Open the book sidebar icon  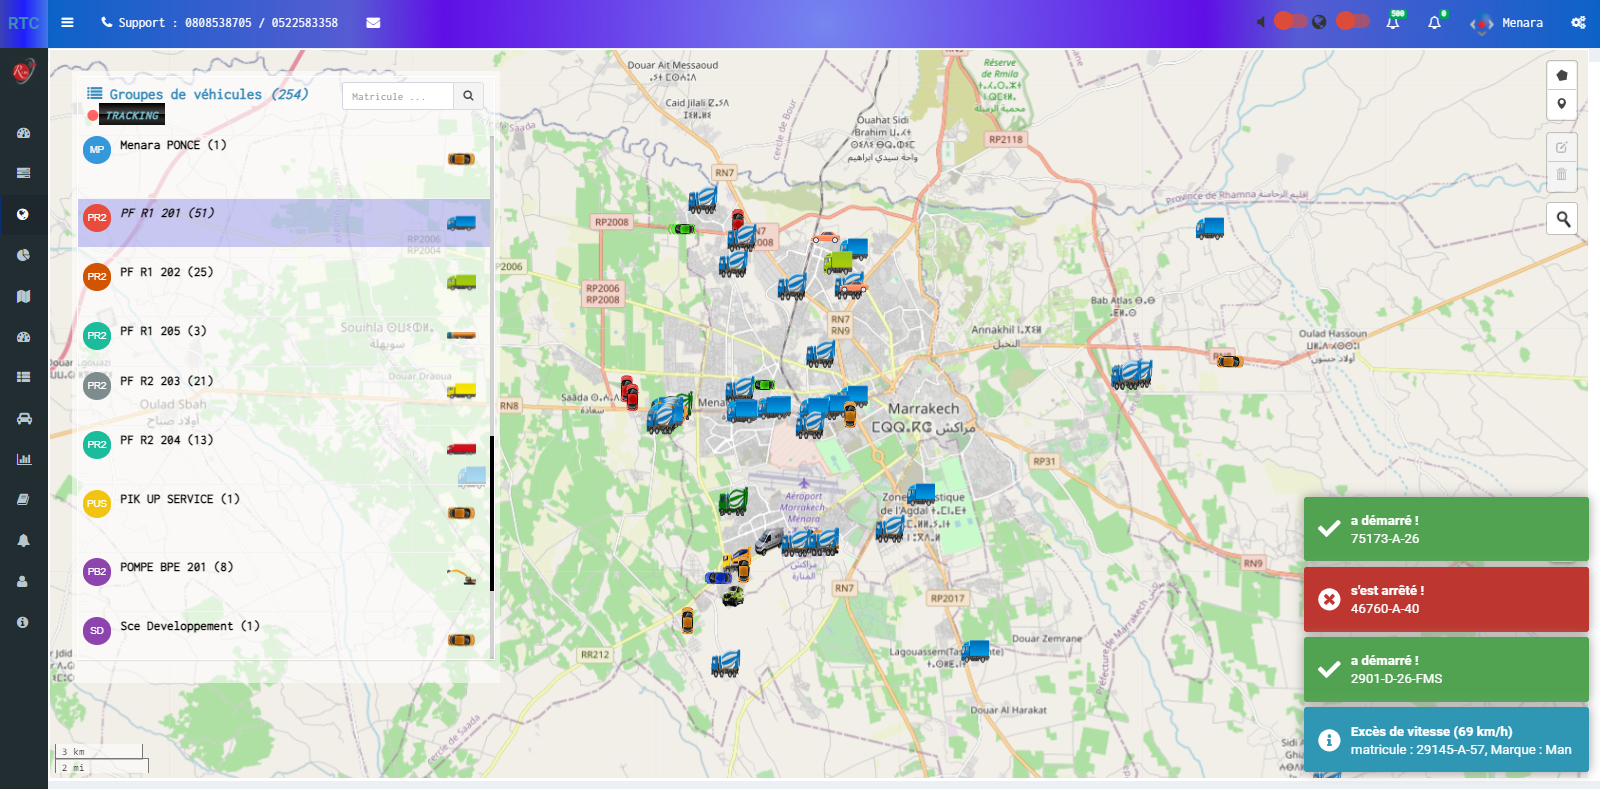click(23, 499)
